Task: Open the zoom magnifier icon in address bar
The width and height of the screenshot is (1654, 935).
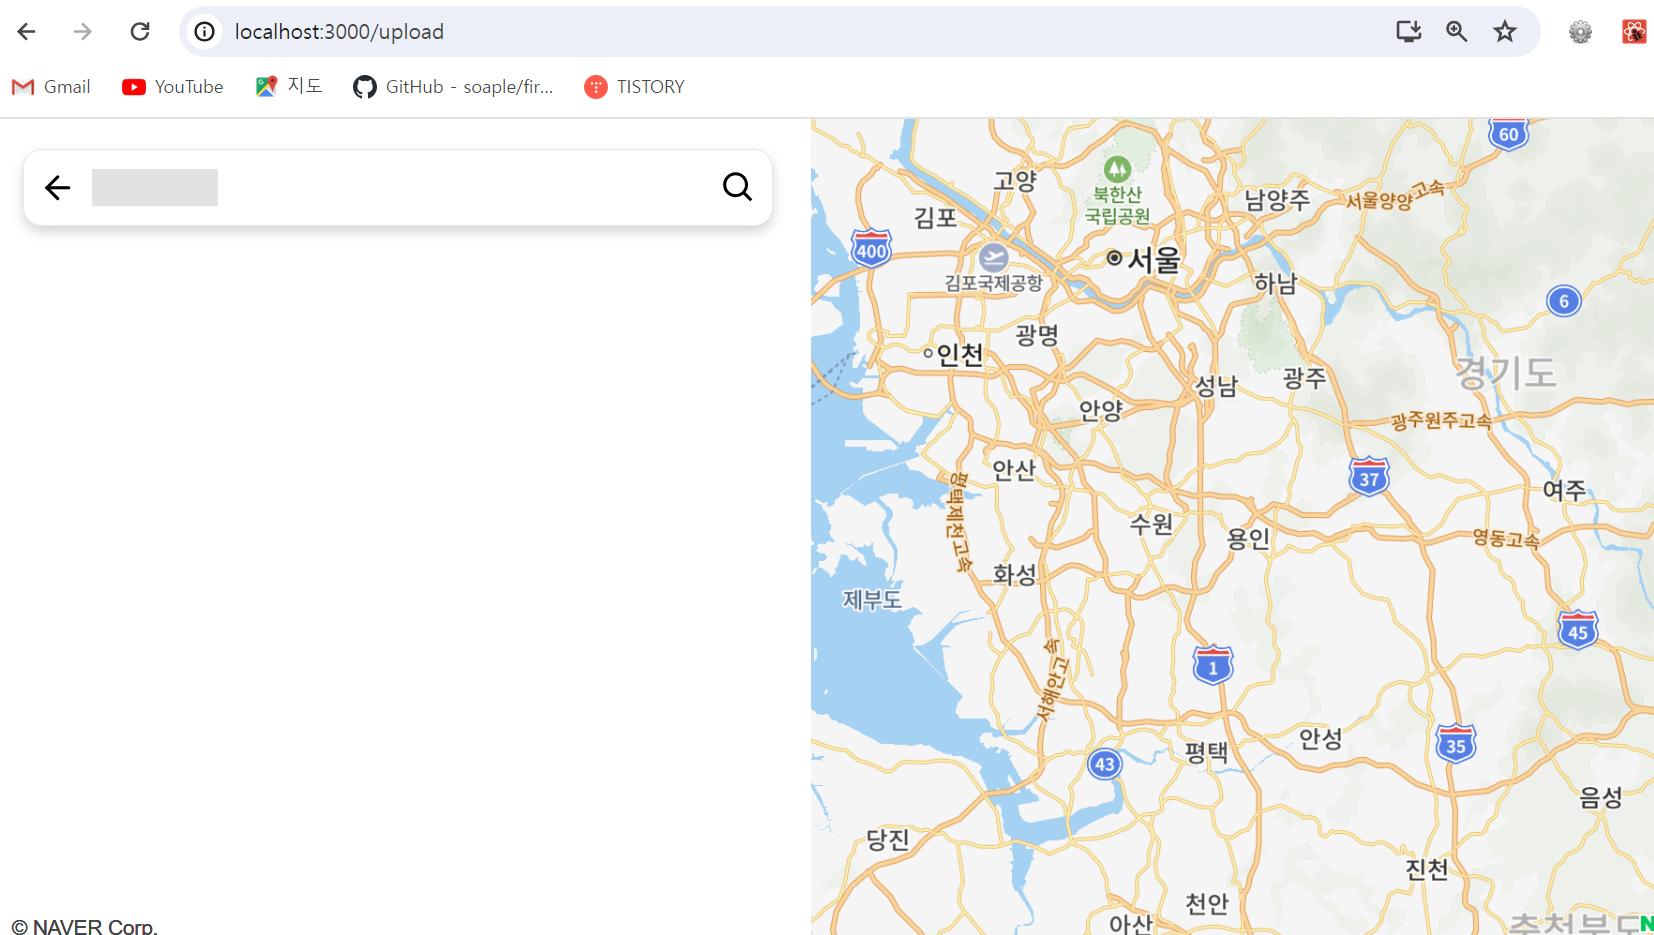Action: (1457, 32)
